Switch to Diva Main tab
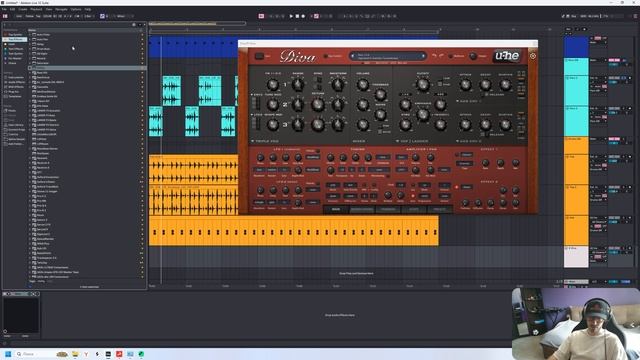The height and width of the screenshot is (360, 640). pyautogui.click(x=336, y=209)
